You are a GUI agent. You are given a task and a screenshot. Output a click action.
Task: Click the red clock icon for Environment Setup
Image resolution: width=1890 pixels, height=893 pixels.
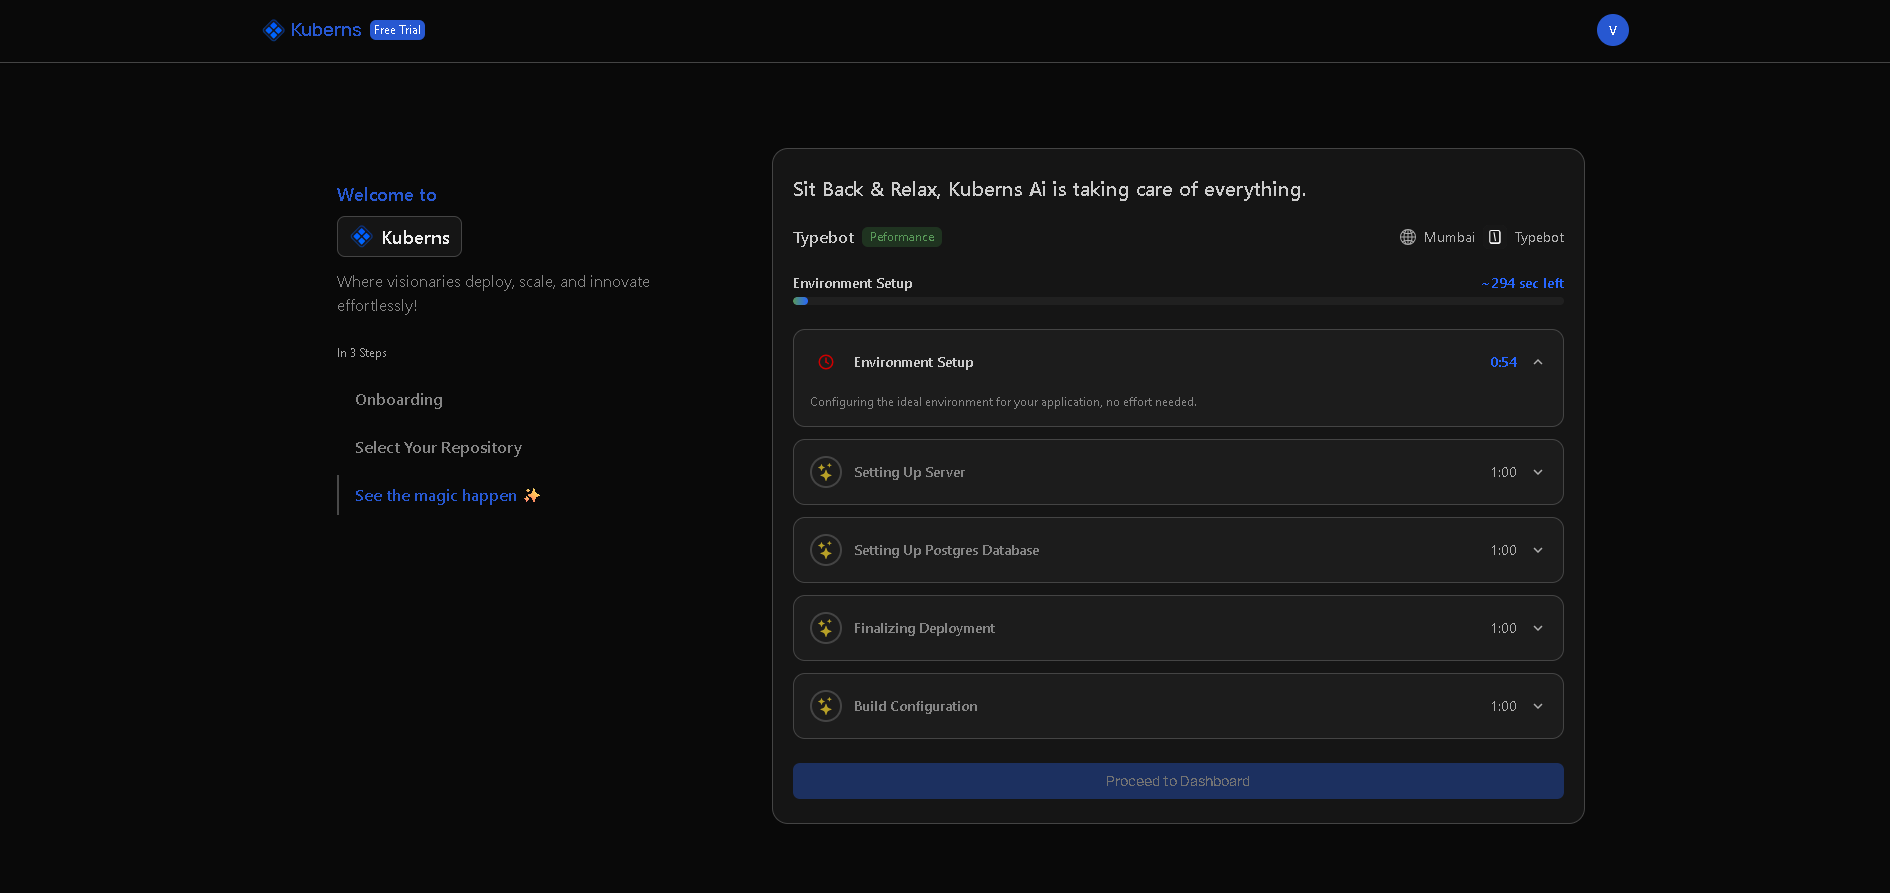826,362
